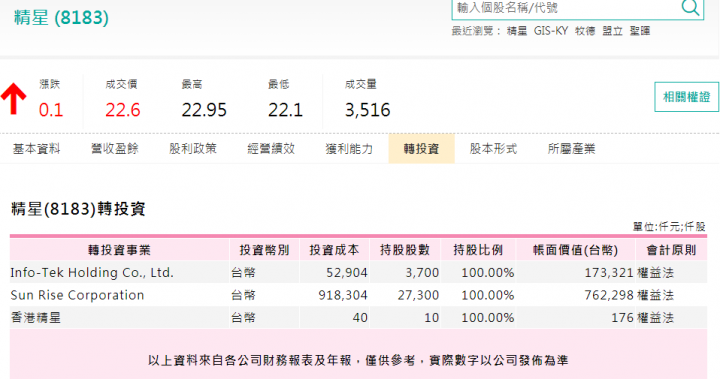This screenshot has width=720, height=379.
Task: Click the red up-arrow price indicator
Action: click(14, 98)
